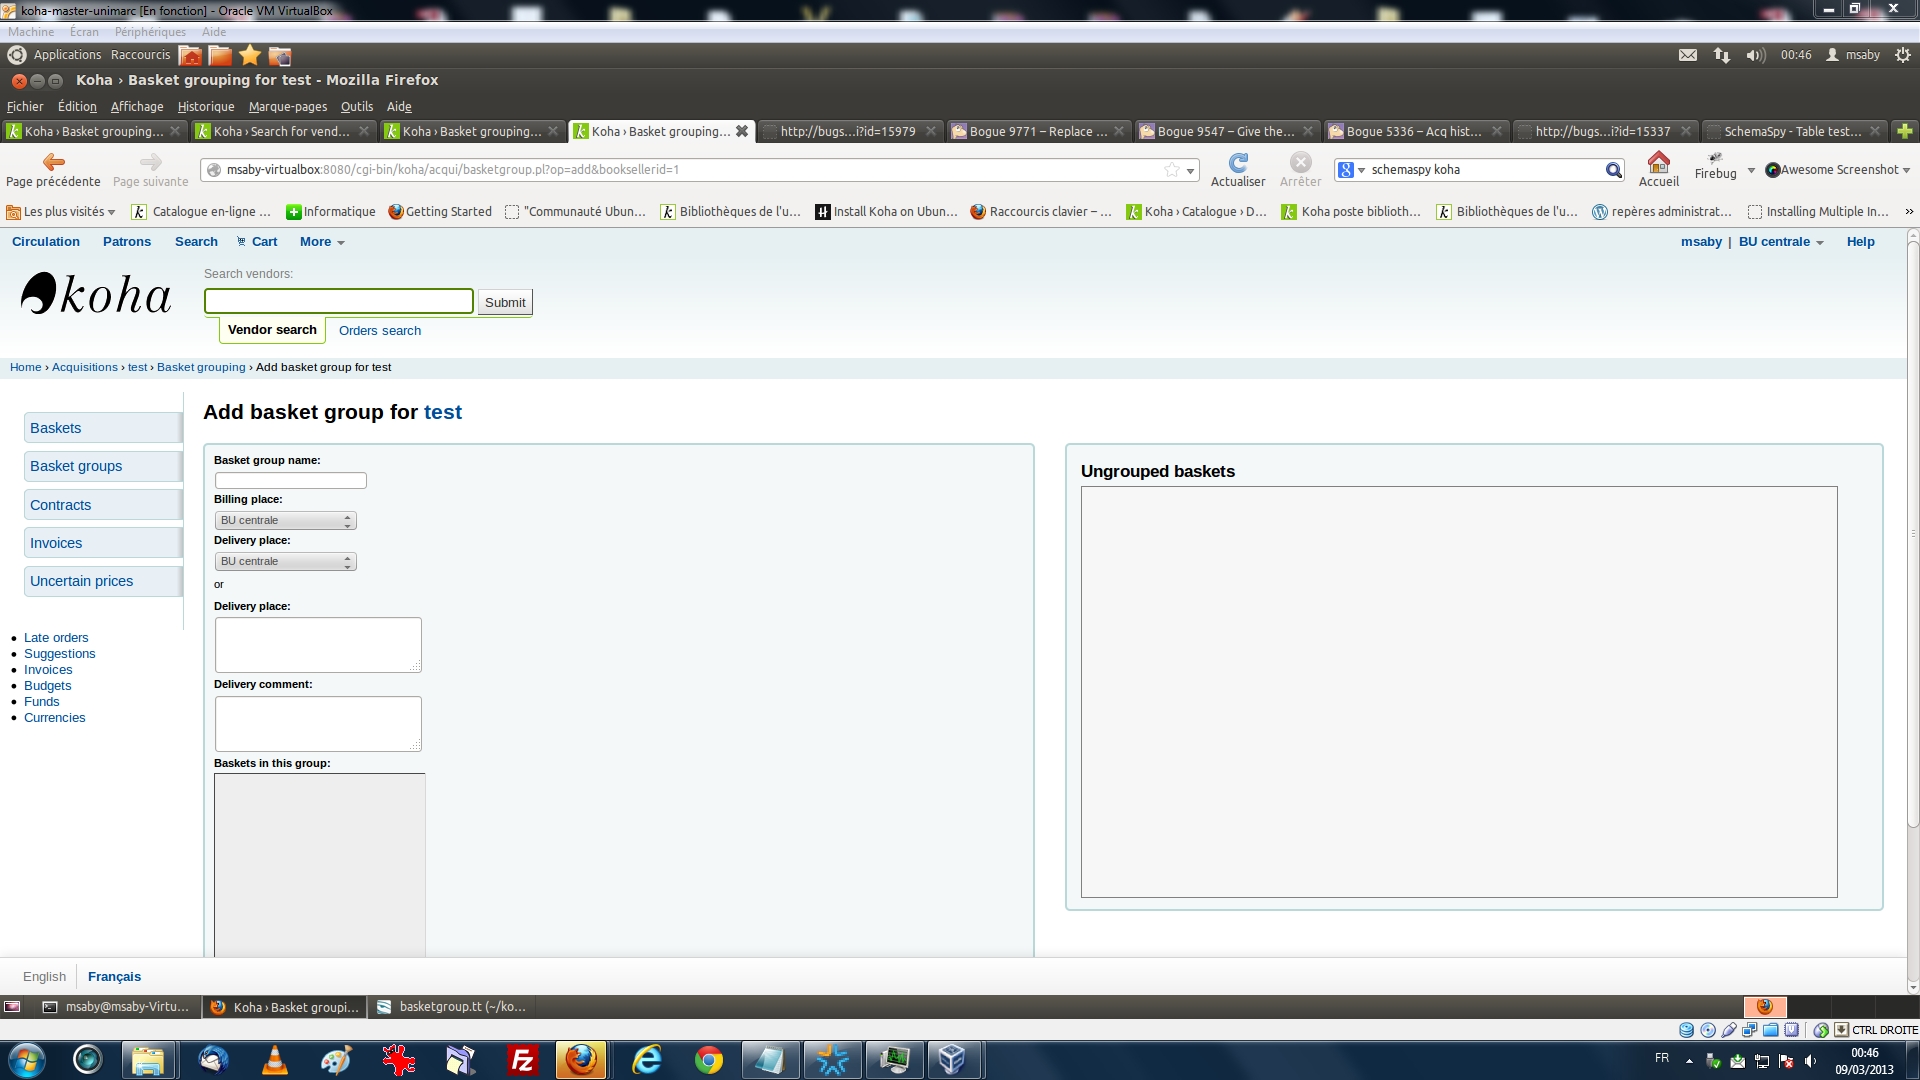1920x1080 pixels.
Task: Open FileZilla from the Windows taskbar
Action: point(522,1060)
